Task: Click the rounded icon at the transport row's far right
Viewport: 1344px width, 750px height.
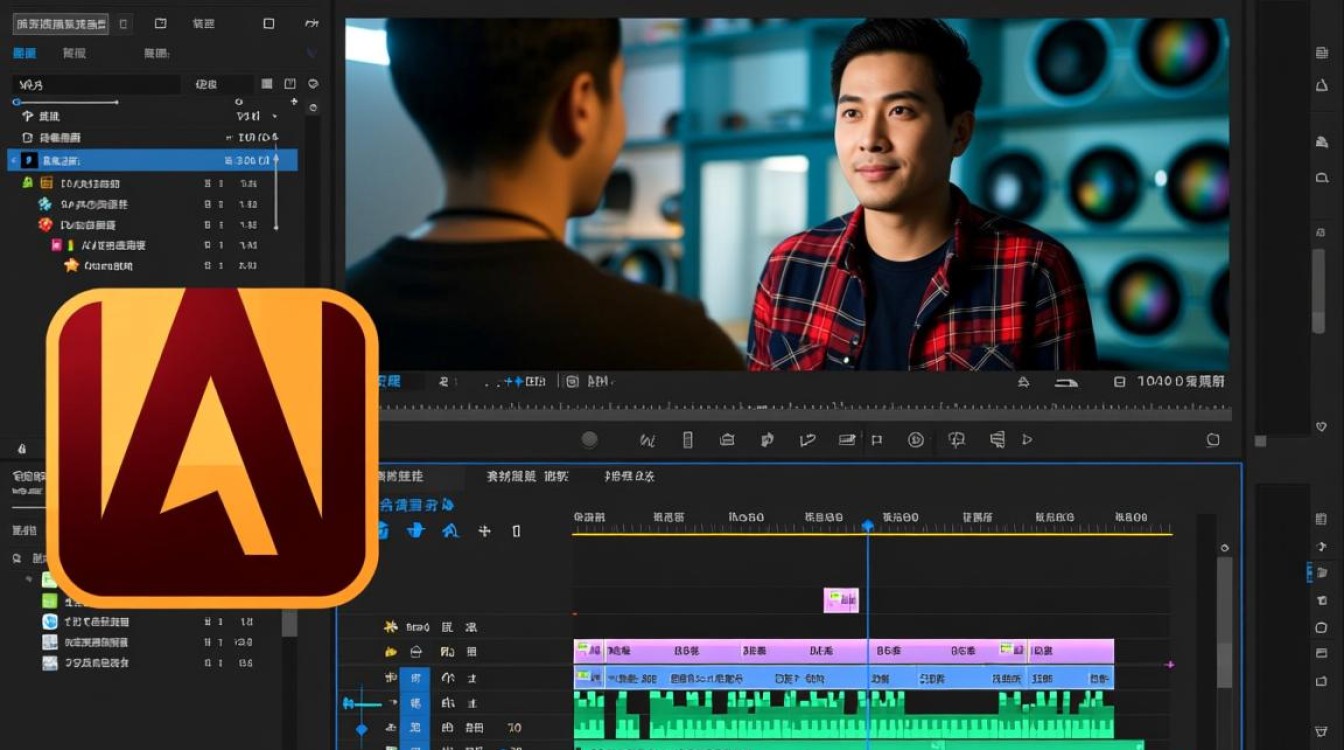Action: point(1213,439)
